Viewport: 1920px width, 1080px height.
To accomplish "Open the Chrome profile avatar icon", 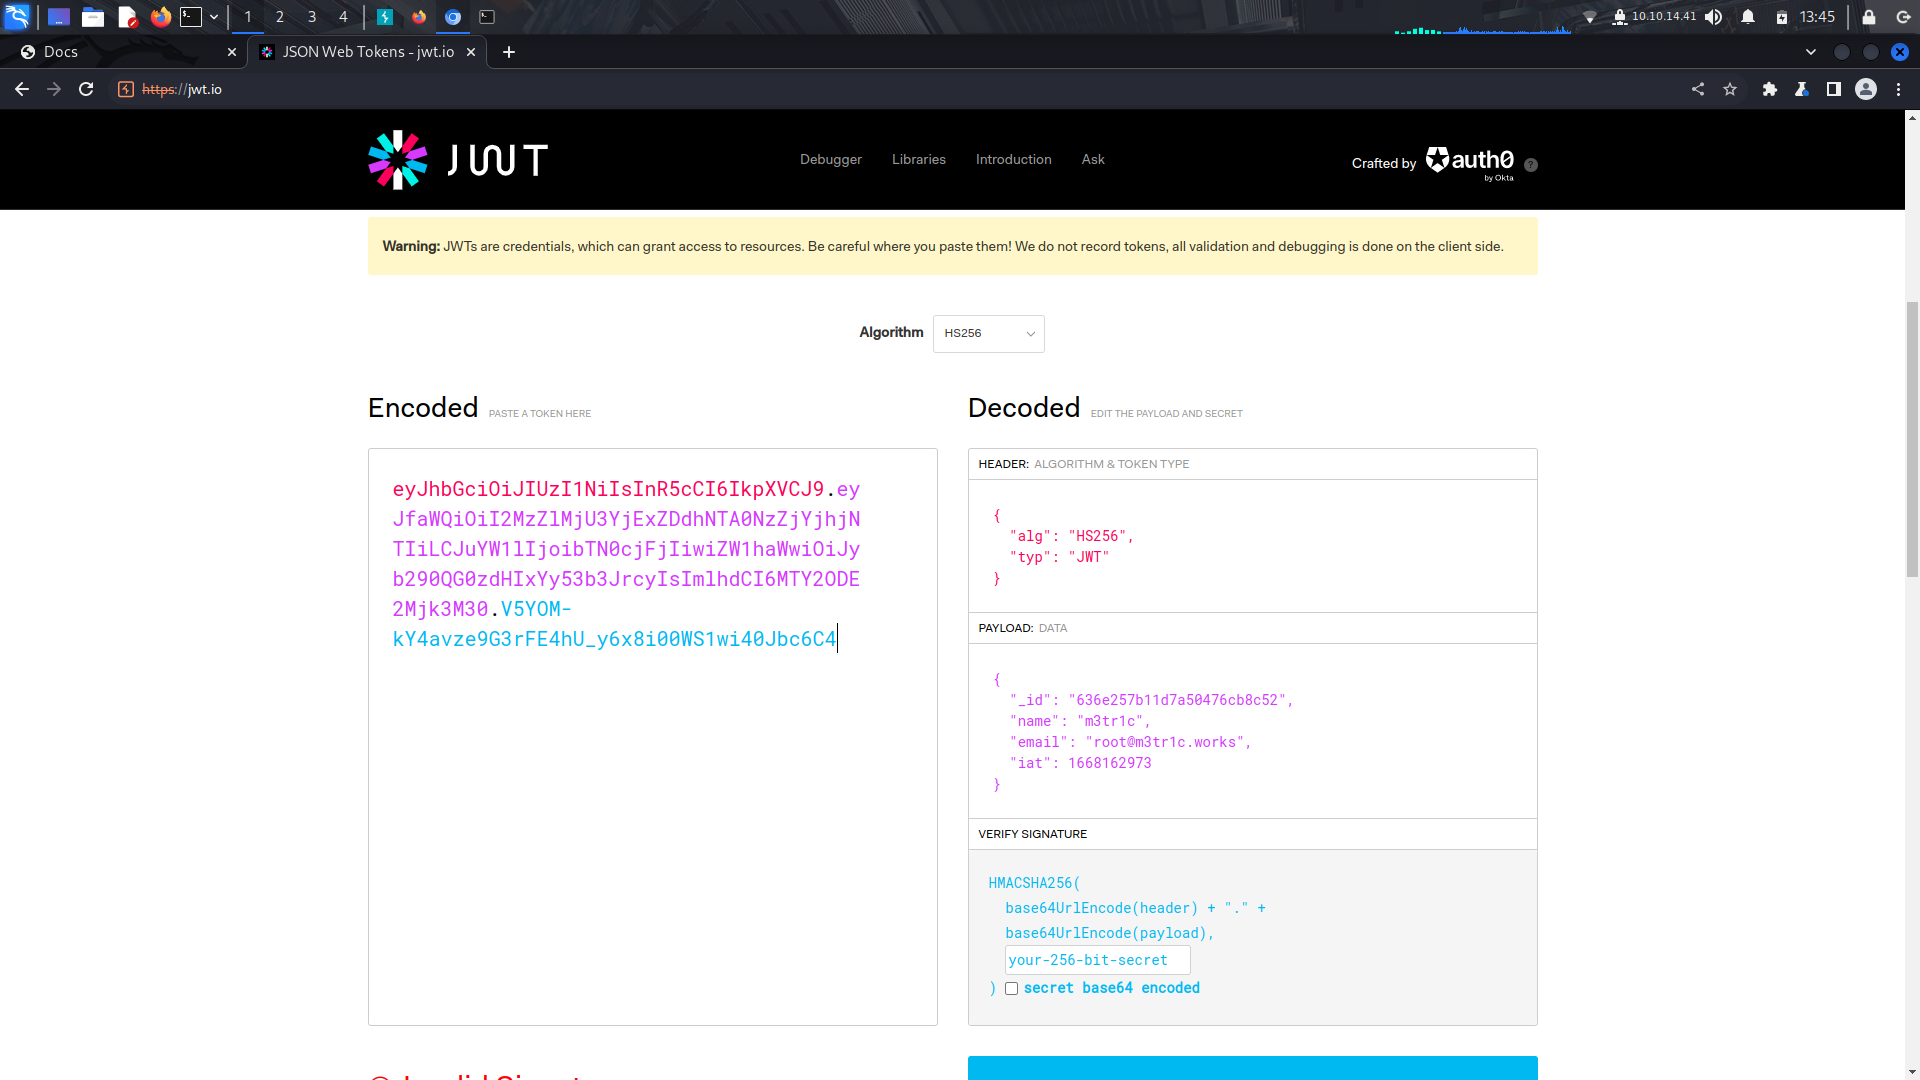I will click(x=1866, y=89).
